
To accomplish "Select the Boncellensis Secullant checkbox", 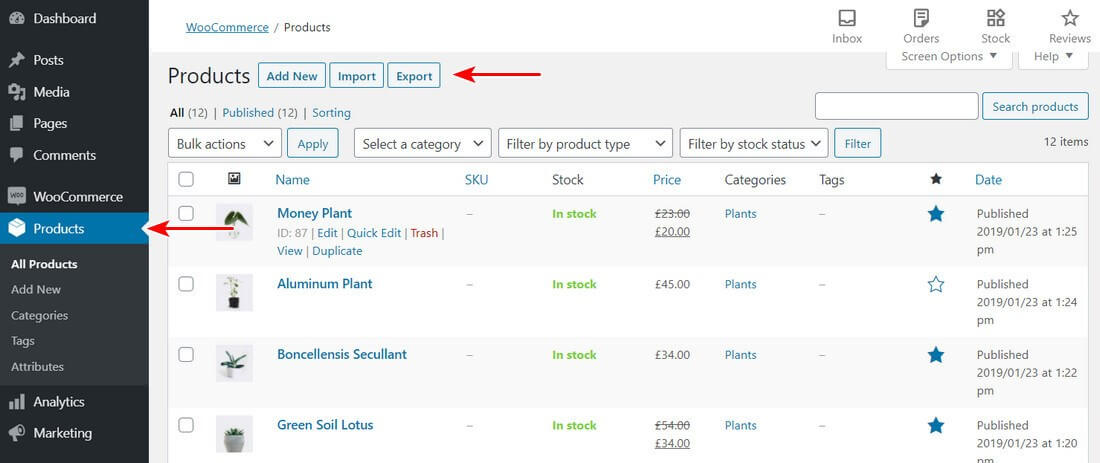I will pyautogui.click(x=186, y=354).
